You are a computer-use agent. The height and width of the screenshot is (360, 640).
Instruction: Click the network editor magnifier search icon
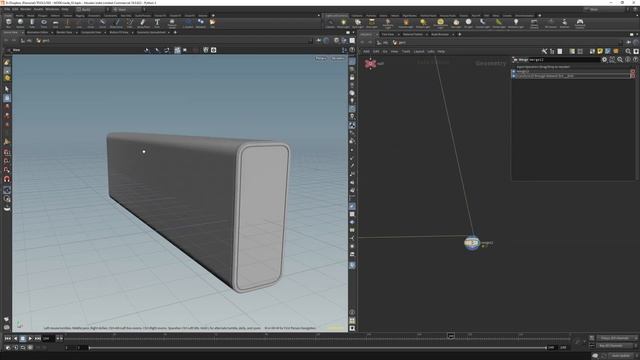[628, 51]
